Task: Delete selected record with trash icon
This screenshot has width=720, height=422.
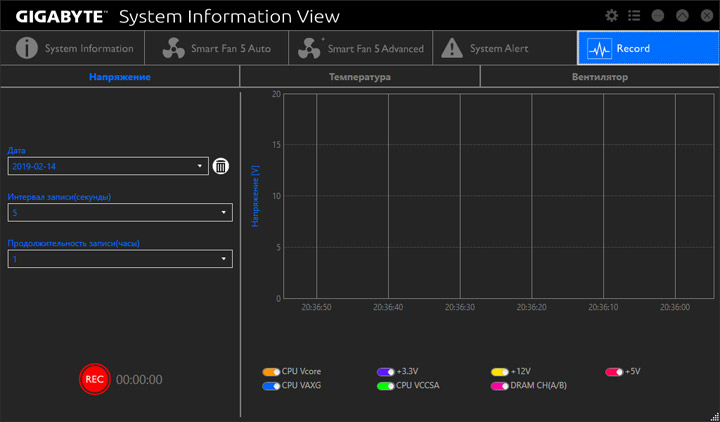Action: point(221,166)
